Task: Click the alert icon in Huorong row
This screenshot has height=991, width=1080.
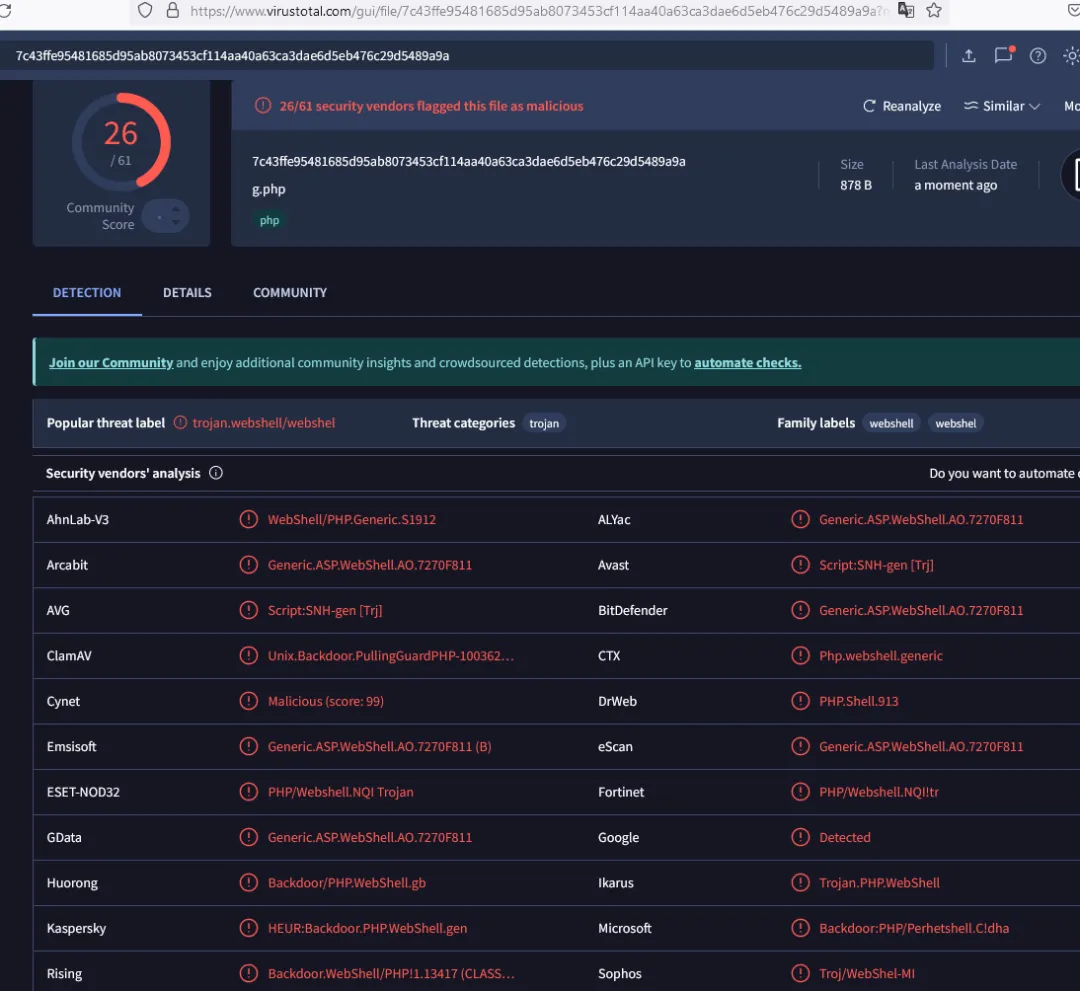Action: [249, 883]
